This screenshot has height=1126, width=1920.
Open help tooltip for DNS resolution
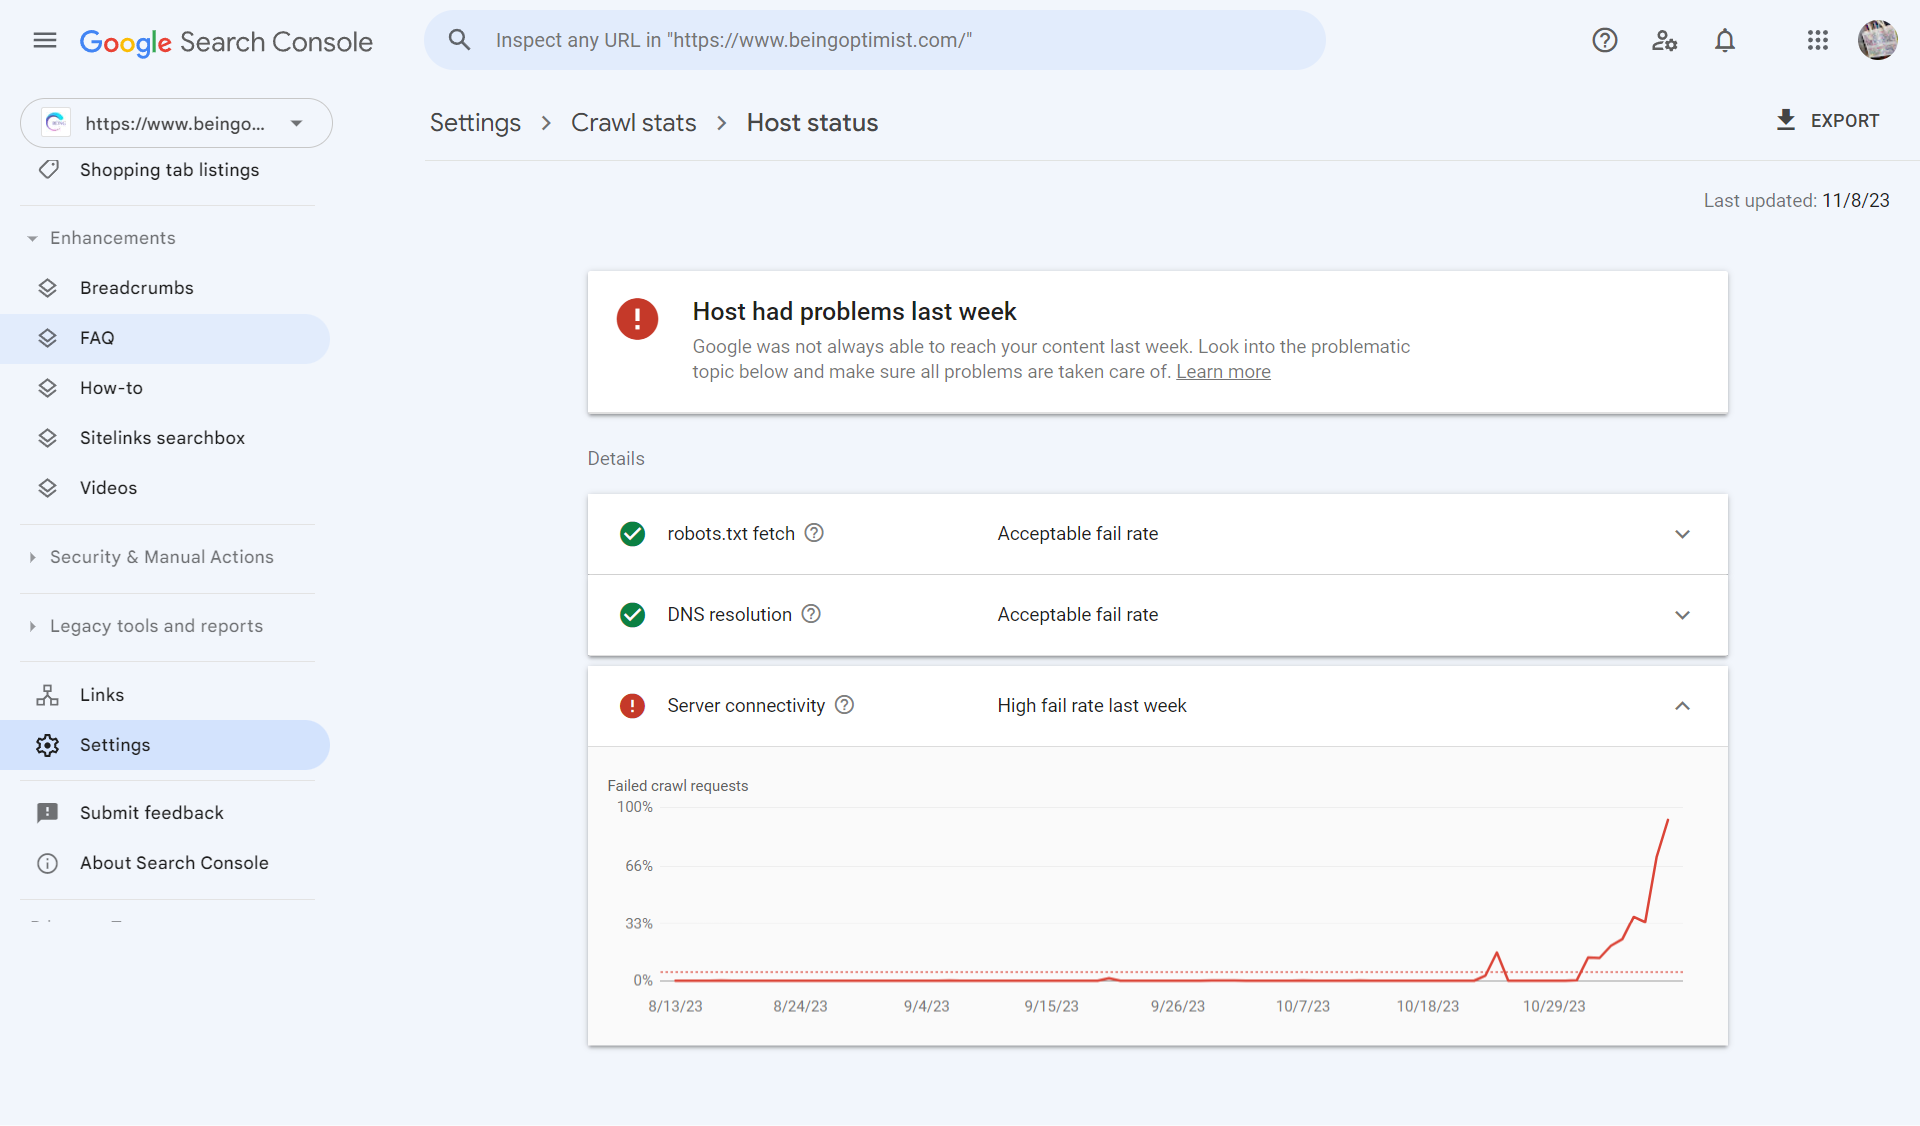pos(811,614)
